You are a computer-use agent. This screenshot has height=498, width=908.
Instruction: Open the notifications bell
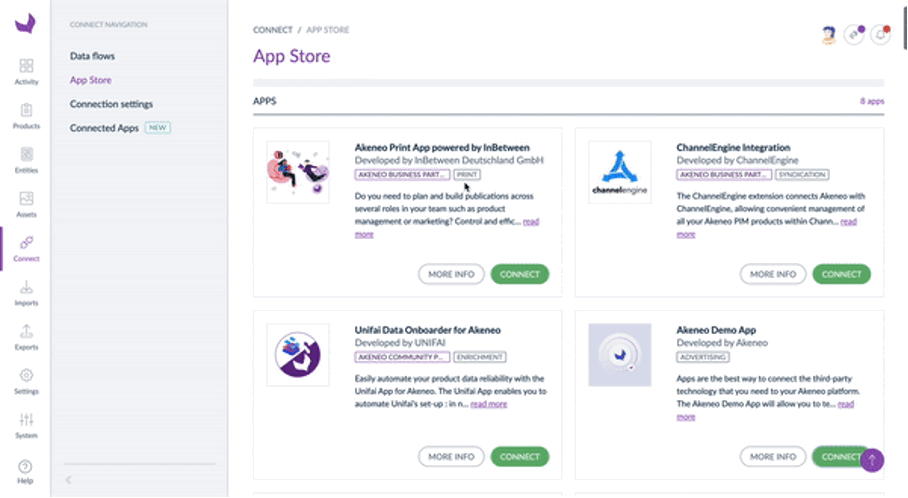point(880,34)
